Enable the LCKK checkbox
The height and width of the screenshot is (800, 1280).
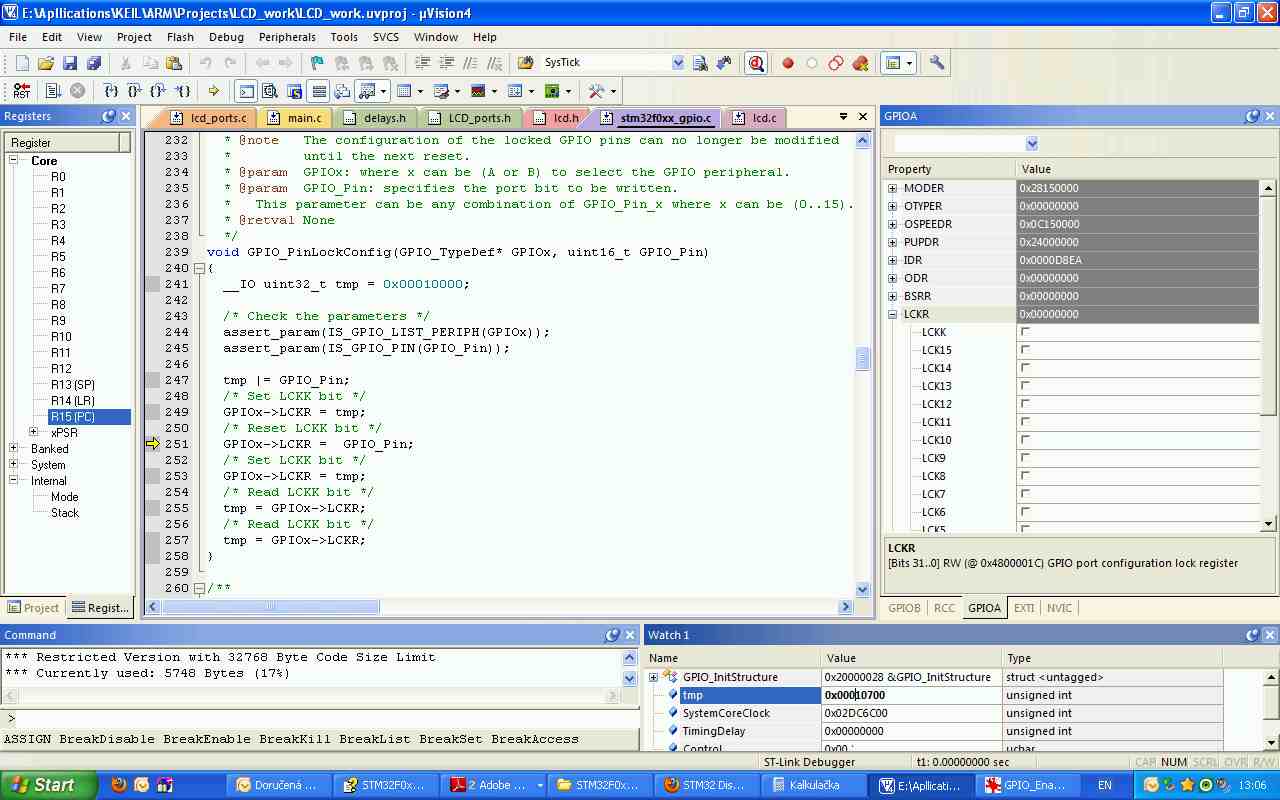pos(1025,332)
